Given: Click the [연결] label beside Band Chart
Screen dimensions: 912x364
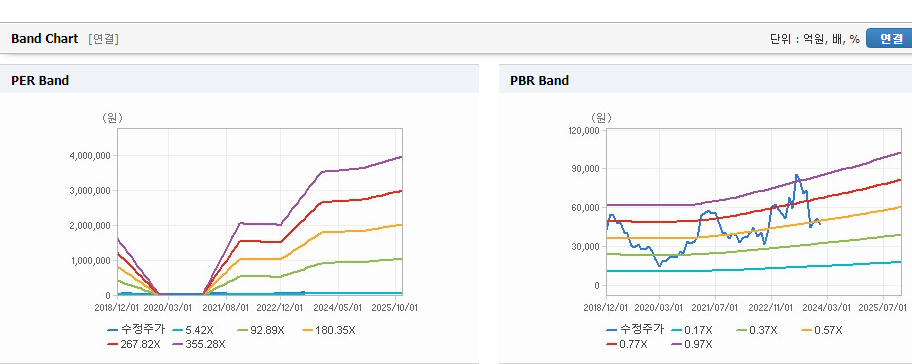Looking at the screenshot, I should point(104,39).
